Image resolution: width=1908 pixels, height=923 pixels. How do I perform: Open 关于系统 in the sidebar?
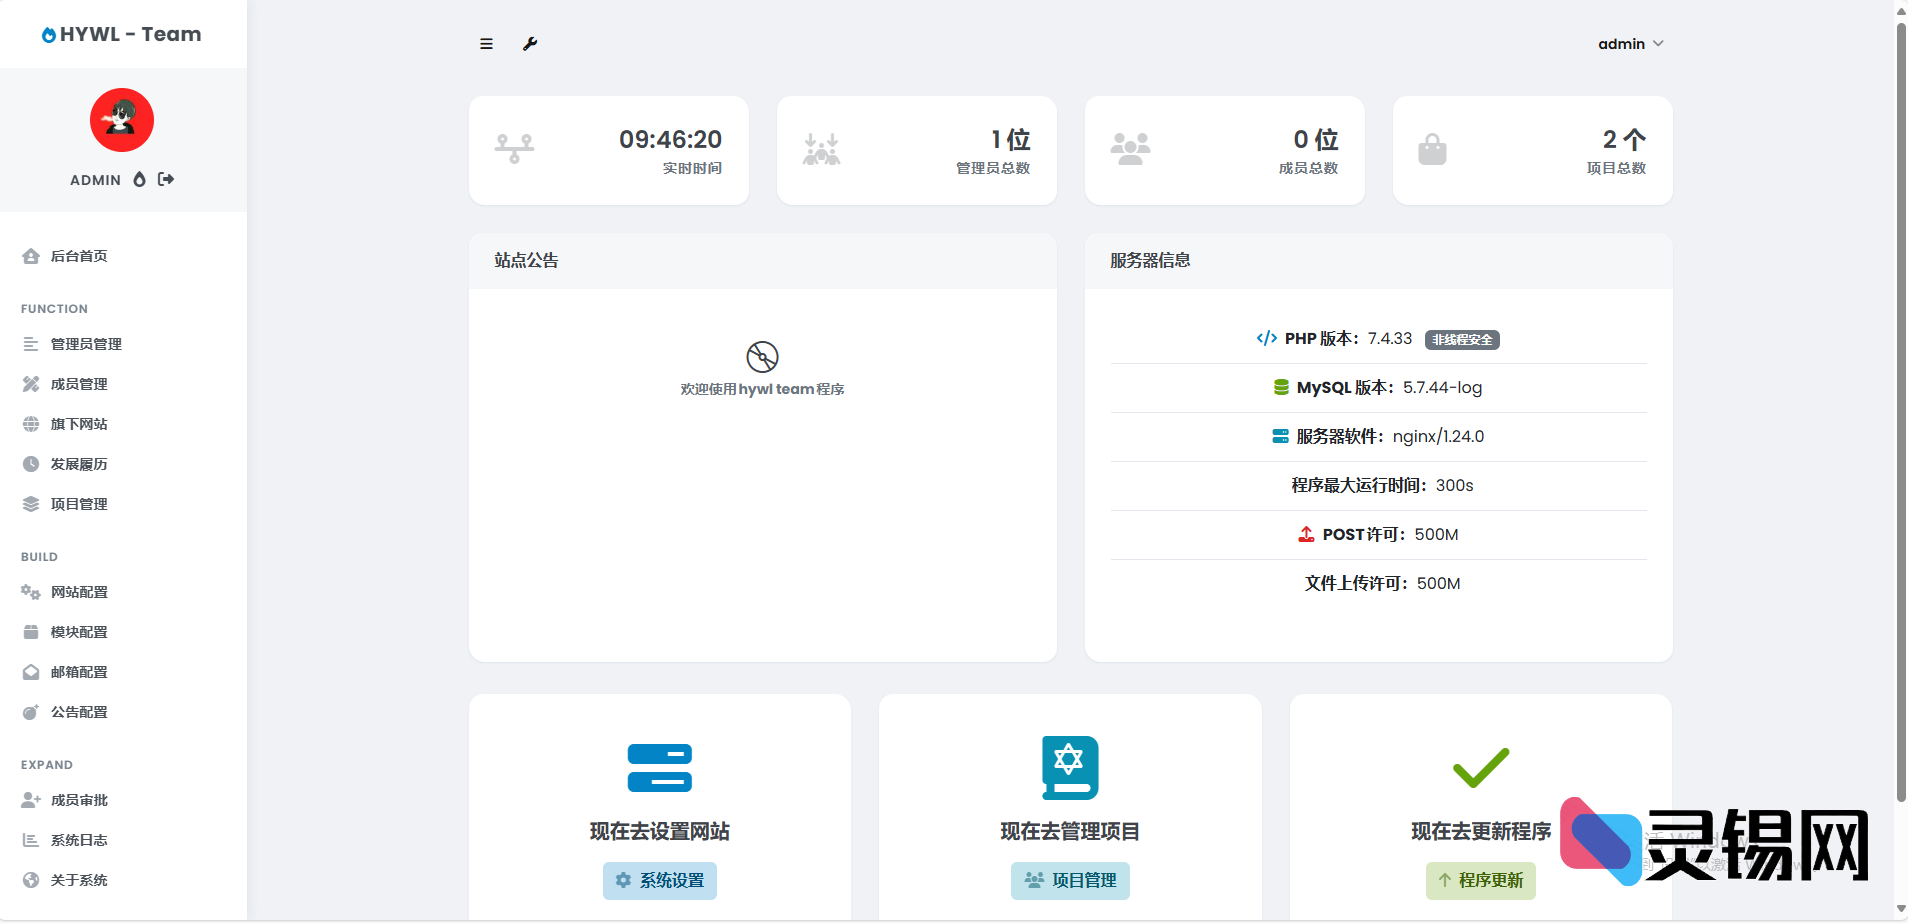click(x=78, y=880)
